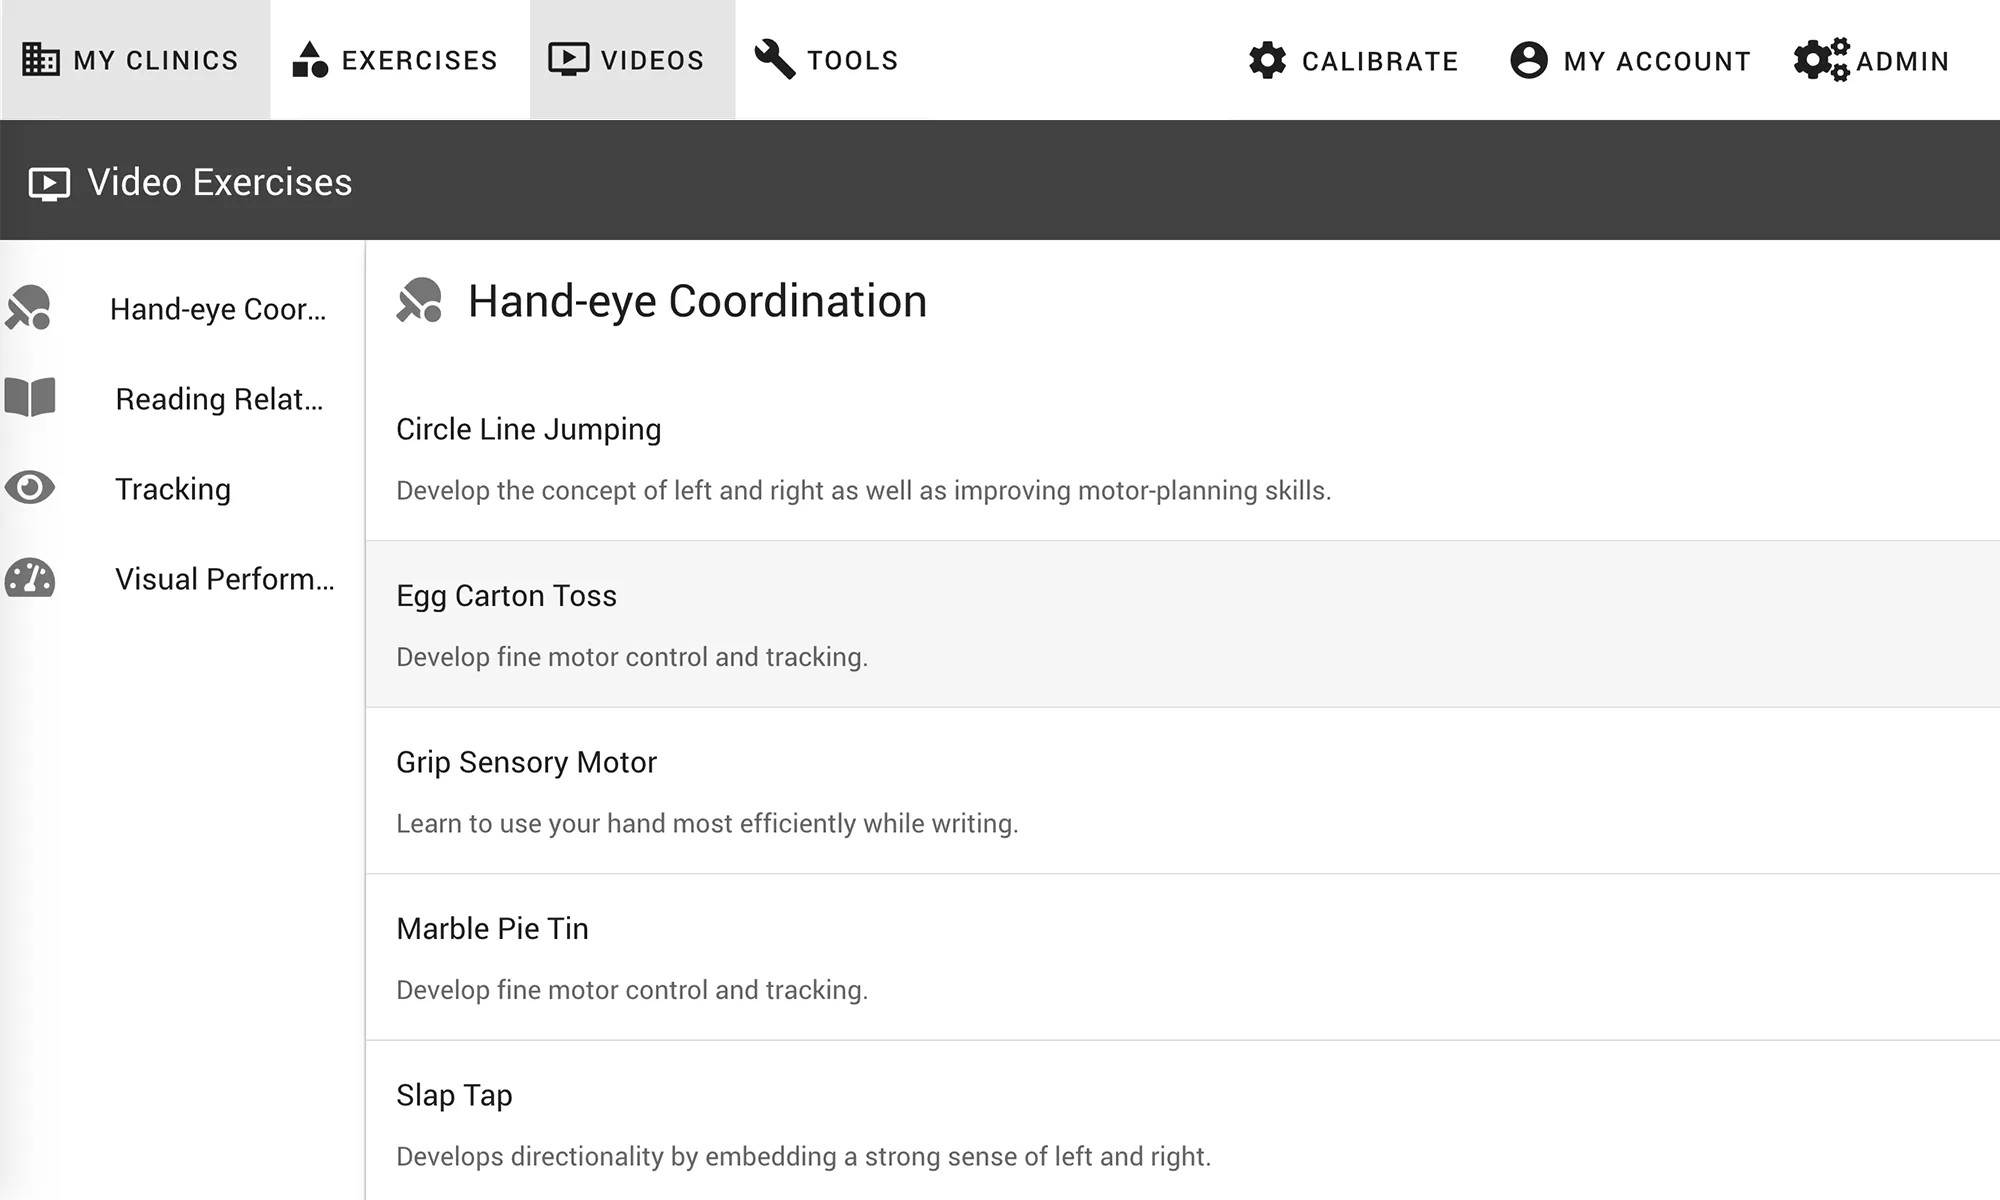Image resolution: width=2000 pixels, height=1200 pixels.
Task: Open the Egg Carton Toss exercise
Action: (x=506, y=596)
